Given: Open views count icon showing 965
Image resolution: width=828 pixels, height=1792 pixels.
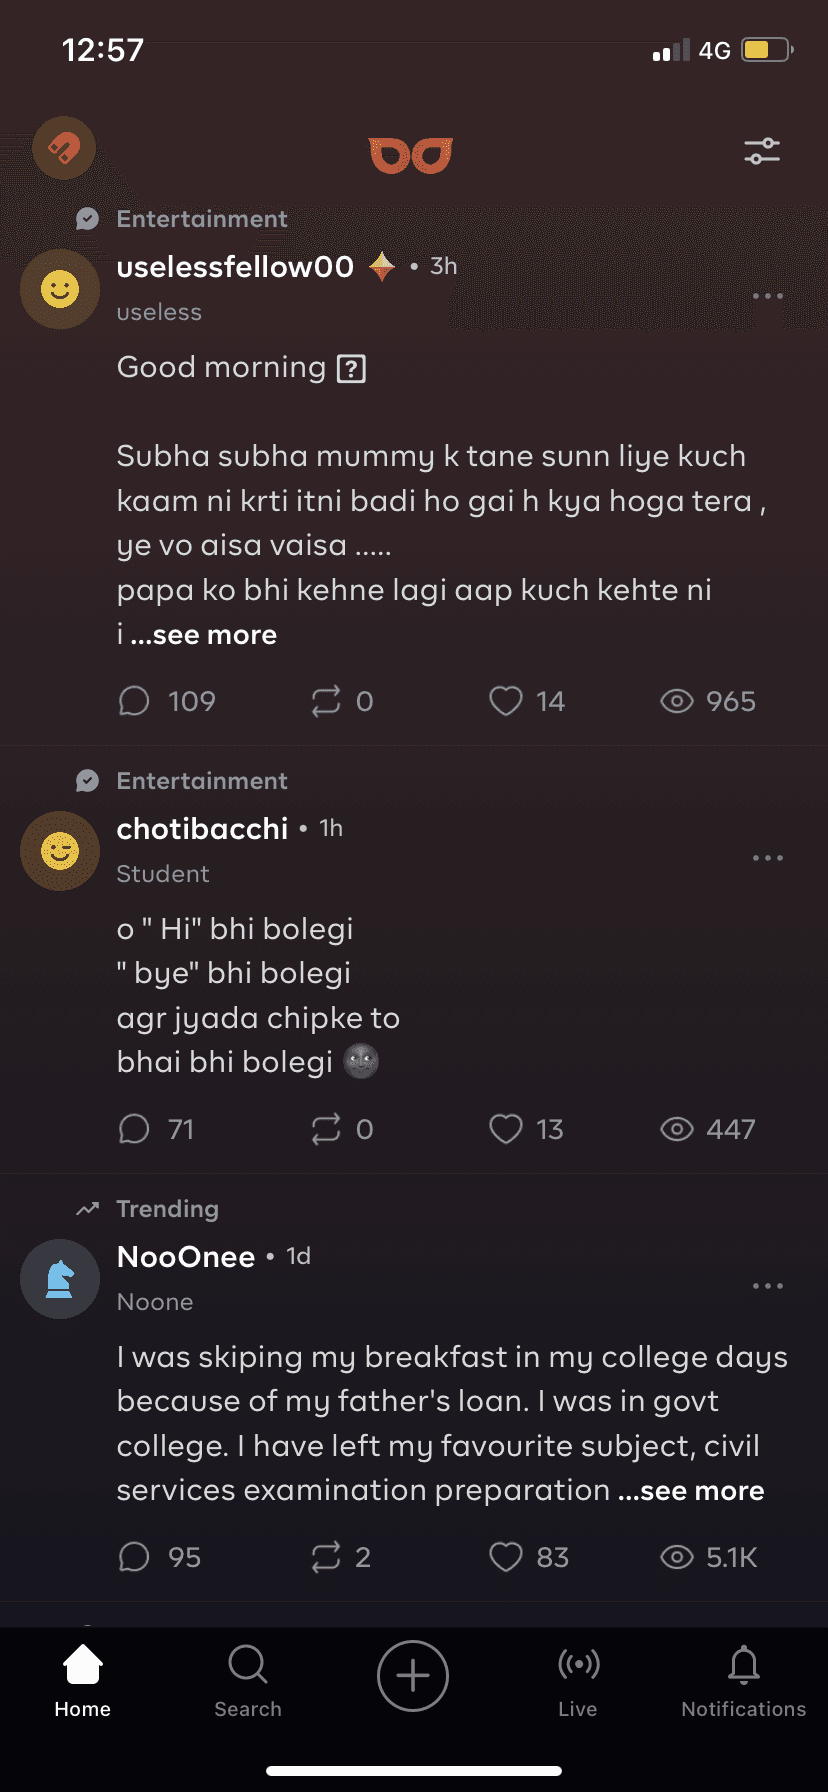Looking at the screenshot, I should tap(680, 701).
